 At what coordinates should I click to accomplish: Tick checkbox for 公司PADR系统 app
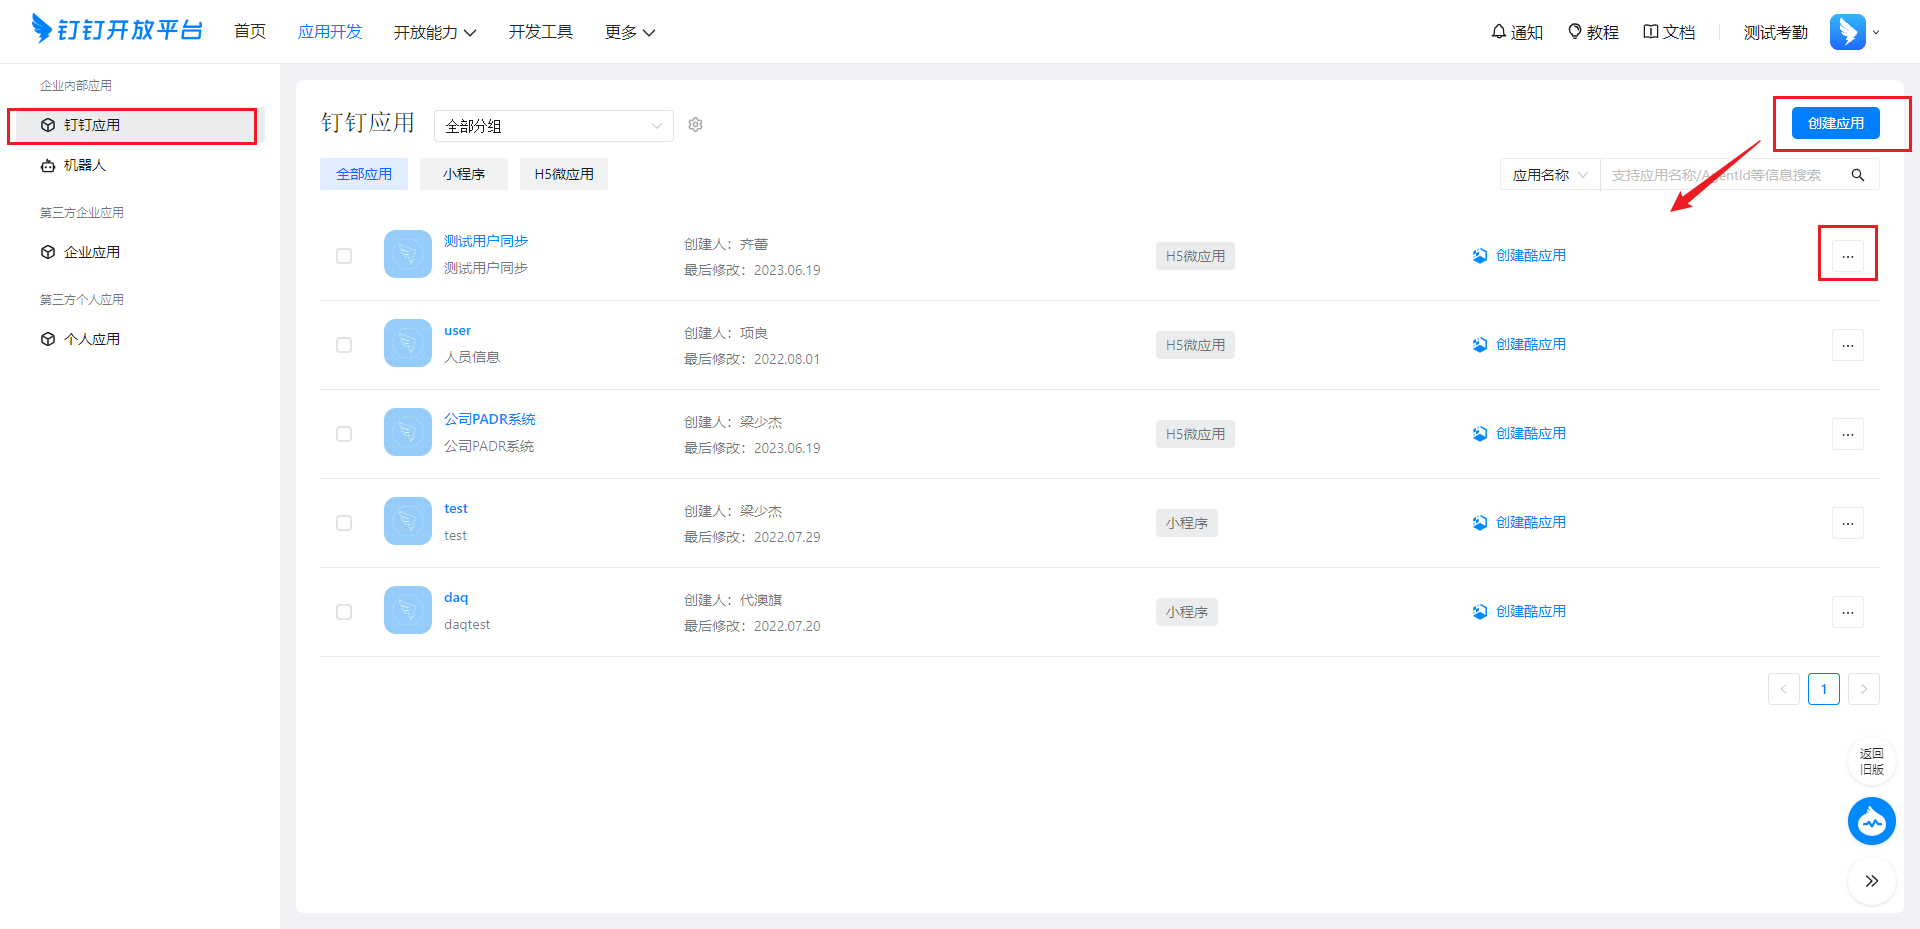[x=344, y=434]
